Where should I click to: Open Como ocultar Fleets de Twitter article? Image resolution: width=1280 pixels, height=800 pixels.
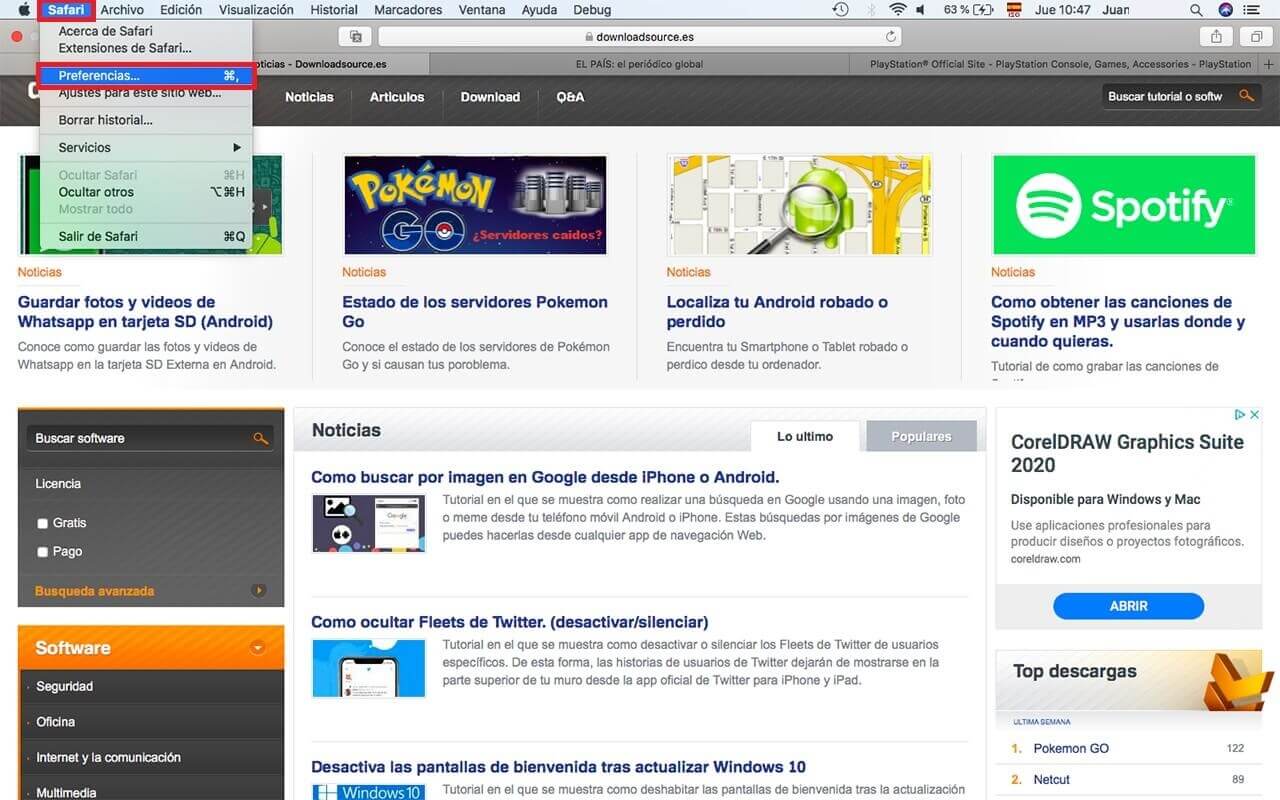[510, 622]
